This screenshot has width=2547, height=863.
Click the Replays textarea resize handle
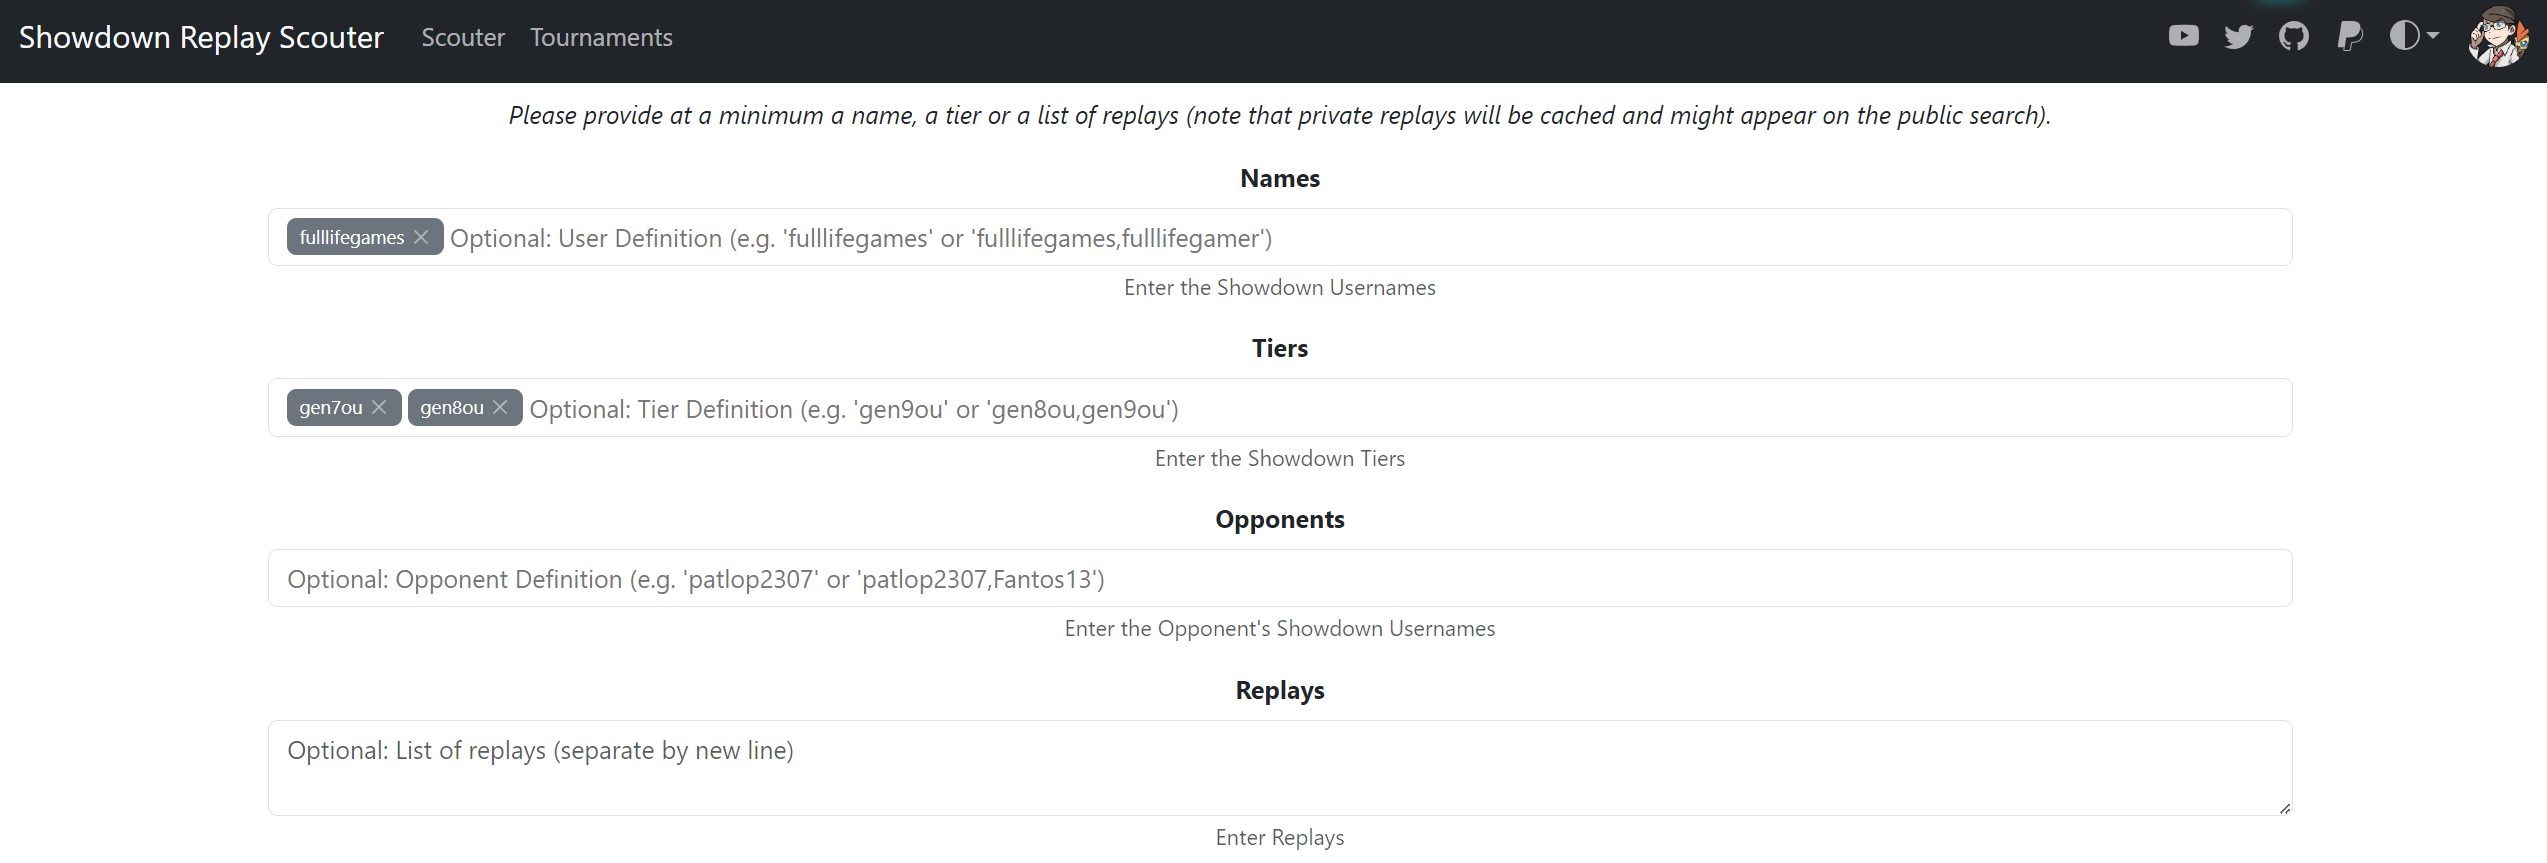click(2284, 808)
